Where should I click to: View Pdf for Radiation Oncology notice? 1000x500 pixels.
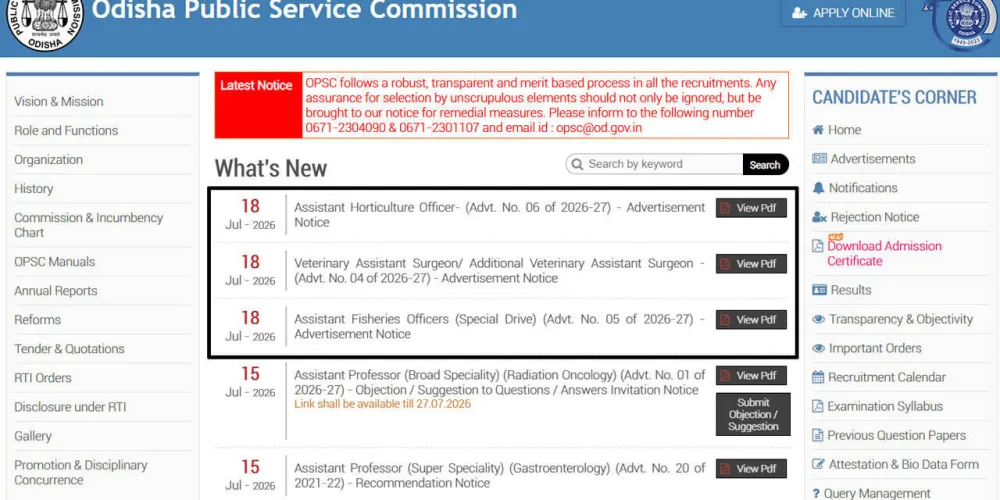tap(751, 376)
